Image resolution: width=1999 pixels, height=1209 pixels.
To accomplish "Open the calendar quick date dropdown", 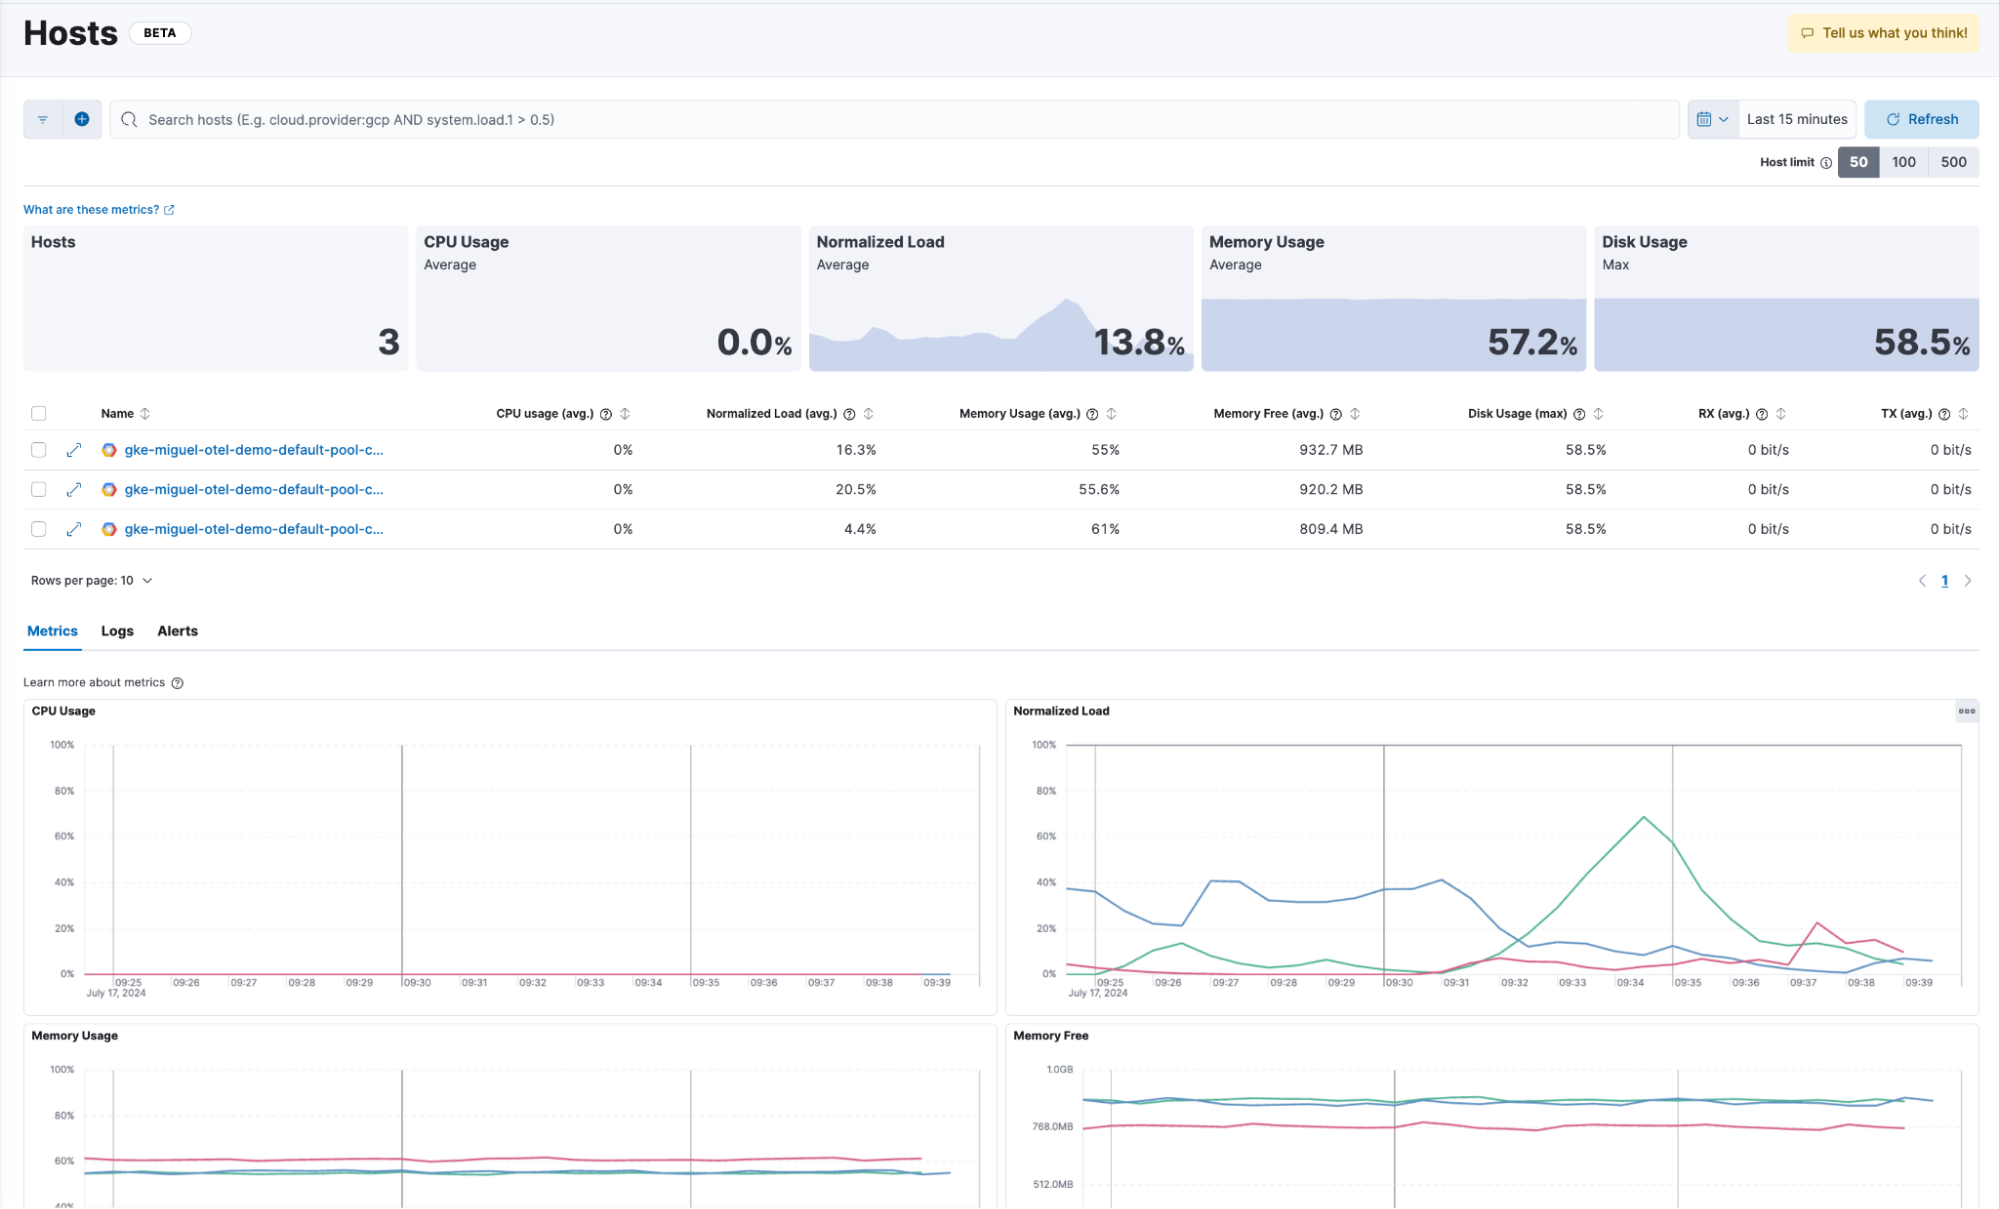I will click(x=1712, y=119).
